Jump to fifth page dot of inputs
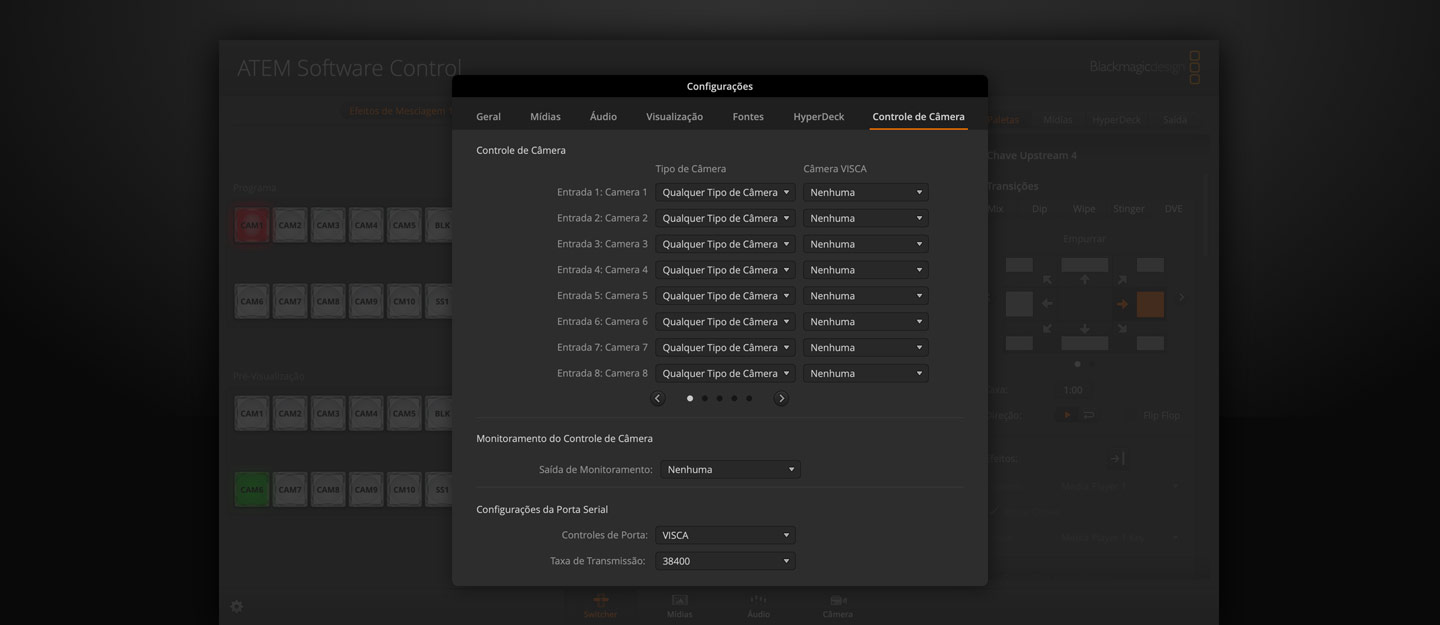This screenshot has width=1440, height=625. pos(749,398)
